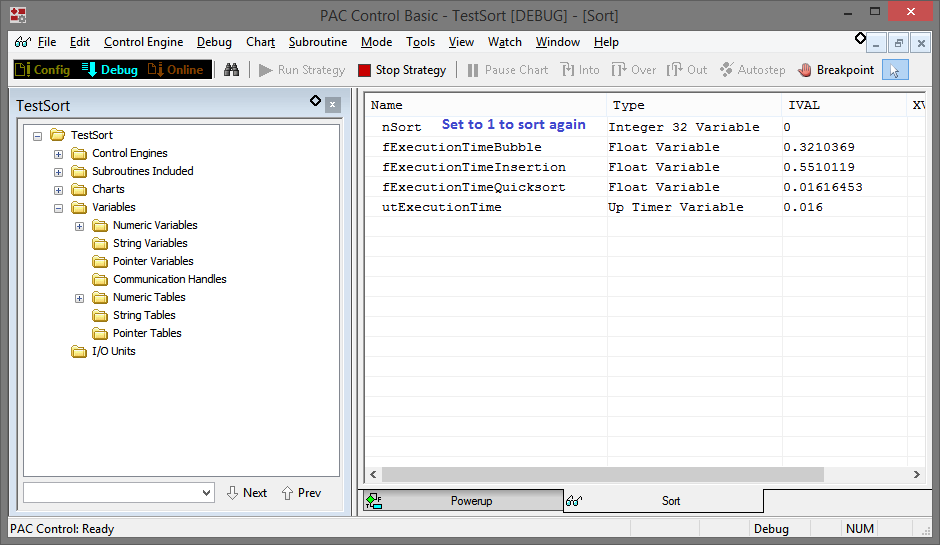
Task: Open the Help menu
Action: tap(606, 42)
